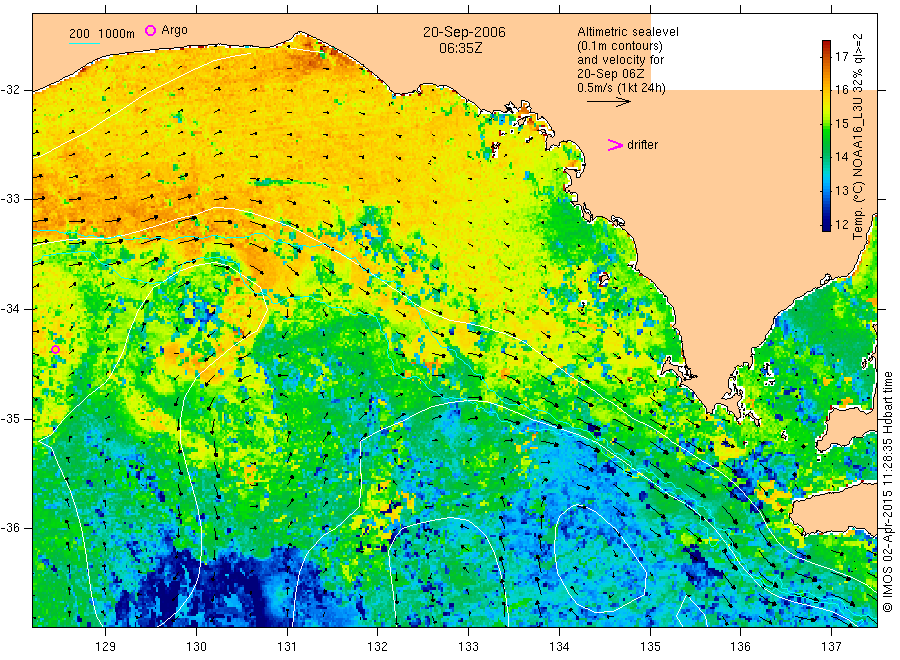Click the magenta Argo float marker near longitude 128.5
Screen dimensions: 900x660
[55, 350]
